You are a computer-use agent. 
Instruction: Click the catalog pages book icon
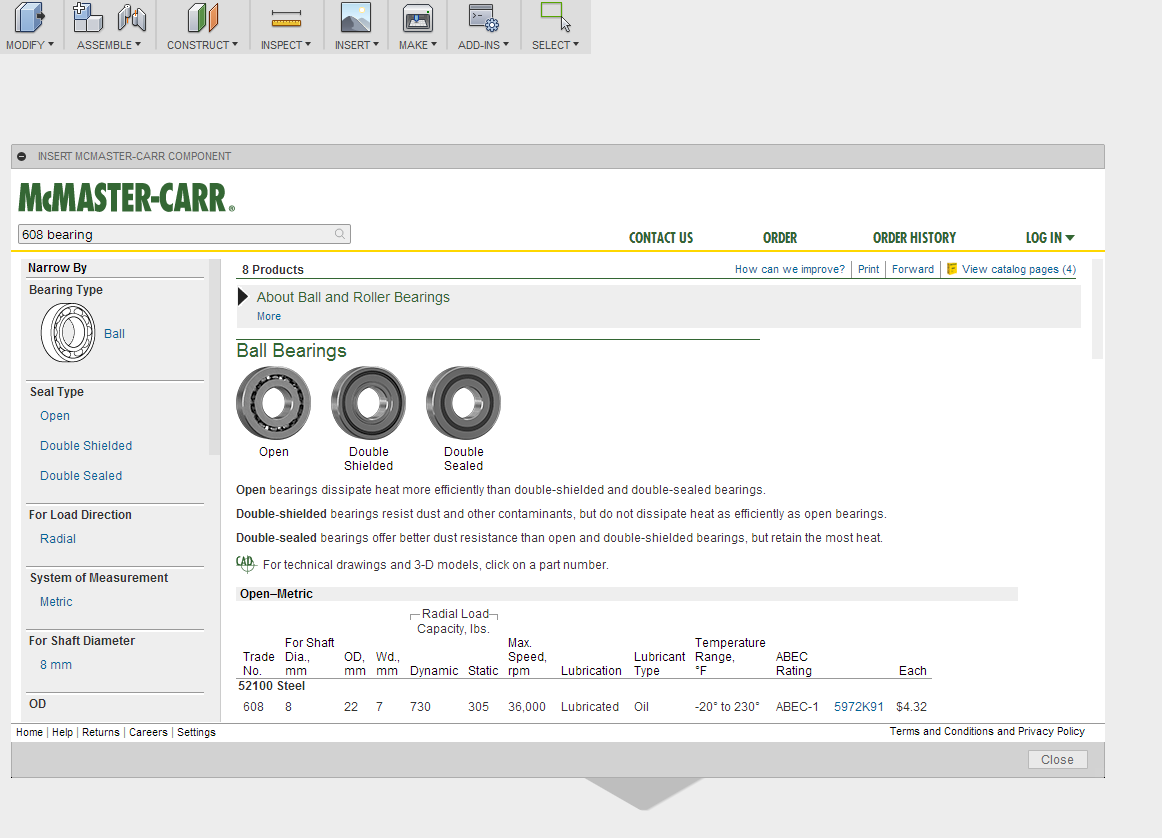952,269
